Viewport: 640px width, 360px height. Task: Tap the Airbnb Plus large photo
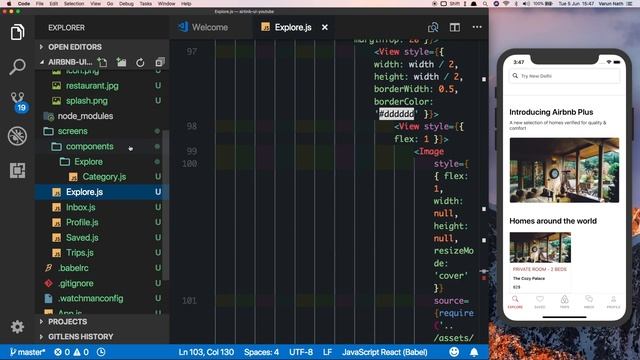[564, 170]
